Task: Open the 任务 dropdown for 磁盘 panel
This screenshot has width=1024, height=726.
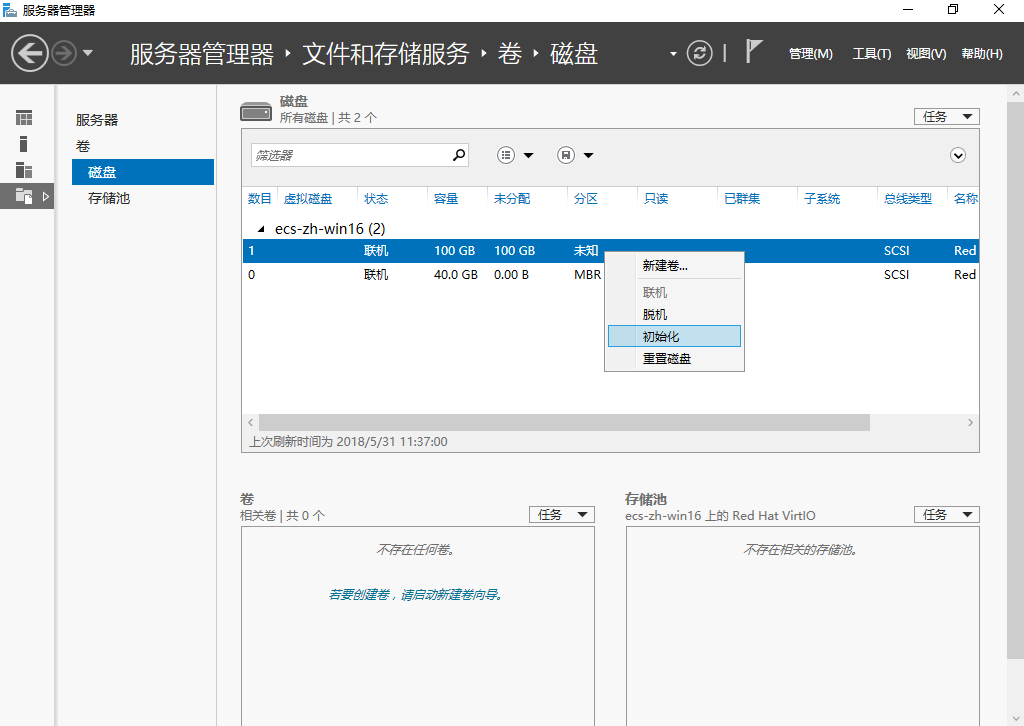Action: point(946,117)
